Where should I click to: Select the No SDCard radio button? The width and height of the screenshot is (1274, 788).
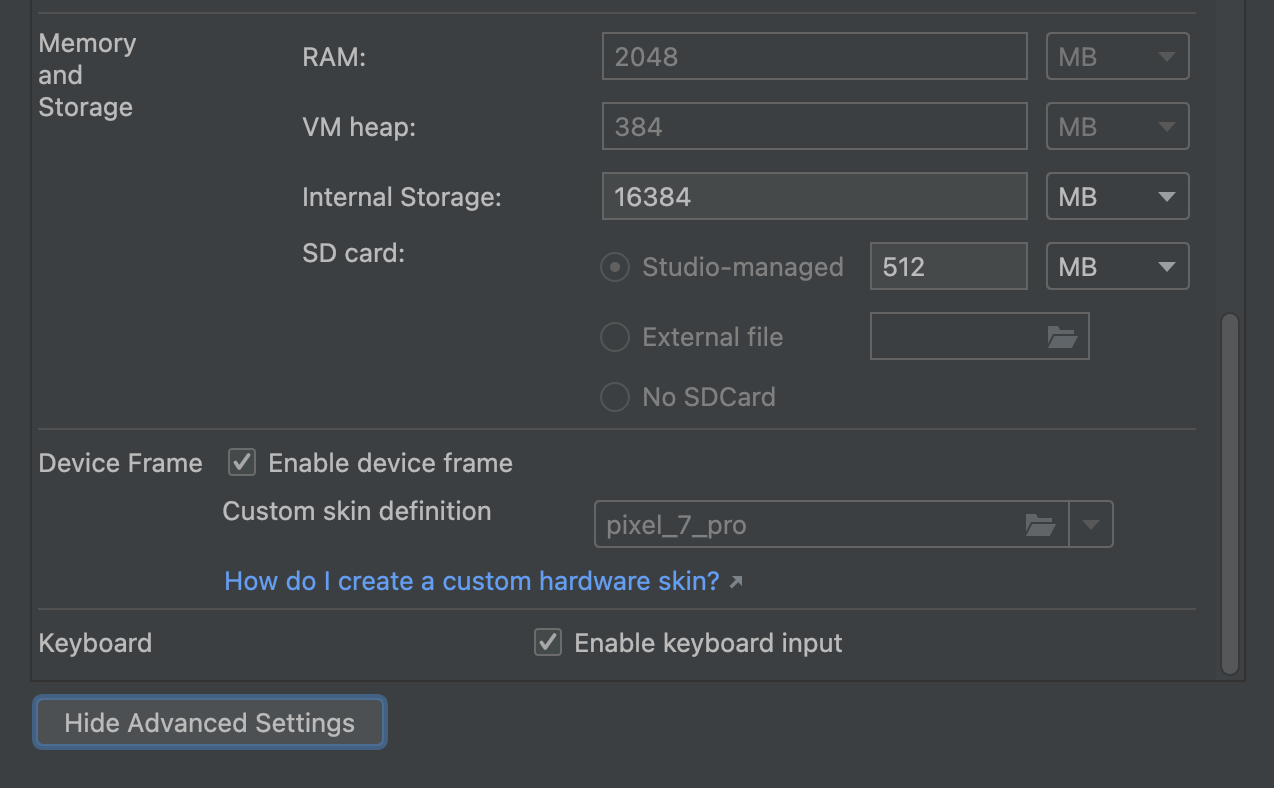(x=614, y=398)
